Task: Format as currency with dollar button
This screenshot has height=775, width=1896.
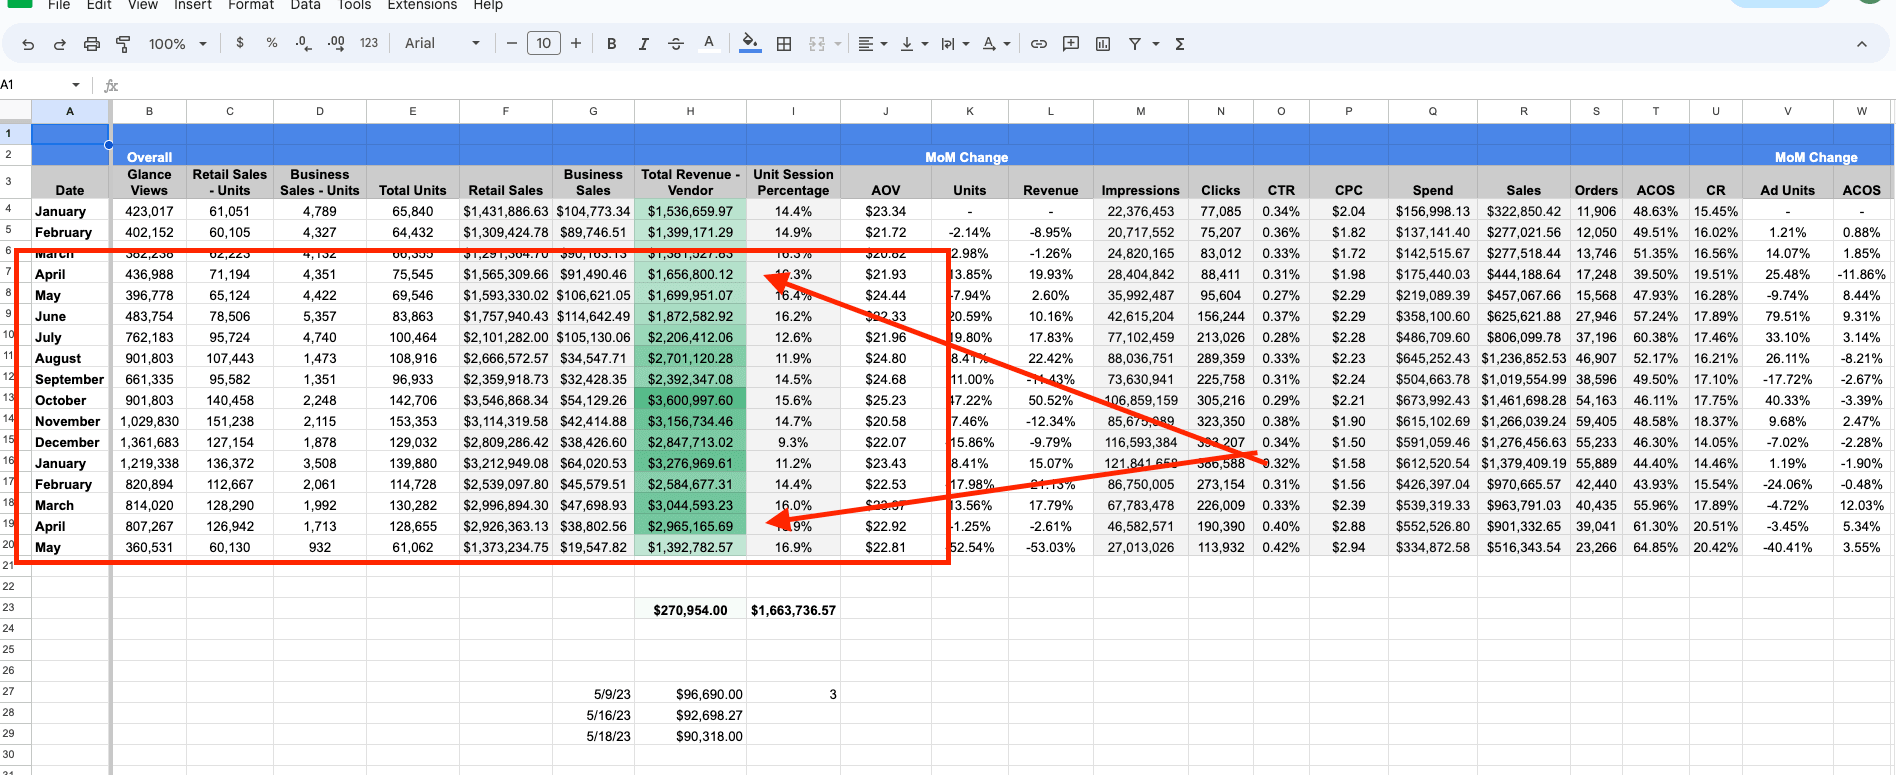Action: point(240,43)
